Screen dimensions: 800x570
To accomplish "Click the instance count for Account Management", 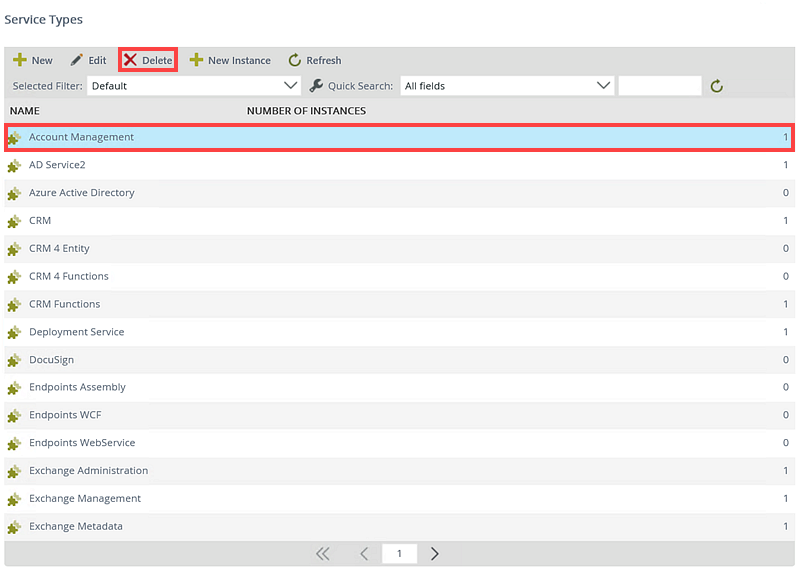I will (x=786, y=137).
